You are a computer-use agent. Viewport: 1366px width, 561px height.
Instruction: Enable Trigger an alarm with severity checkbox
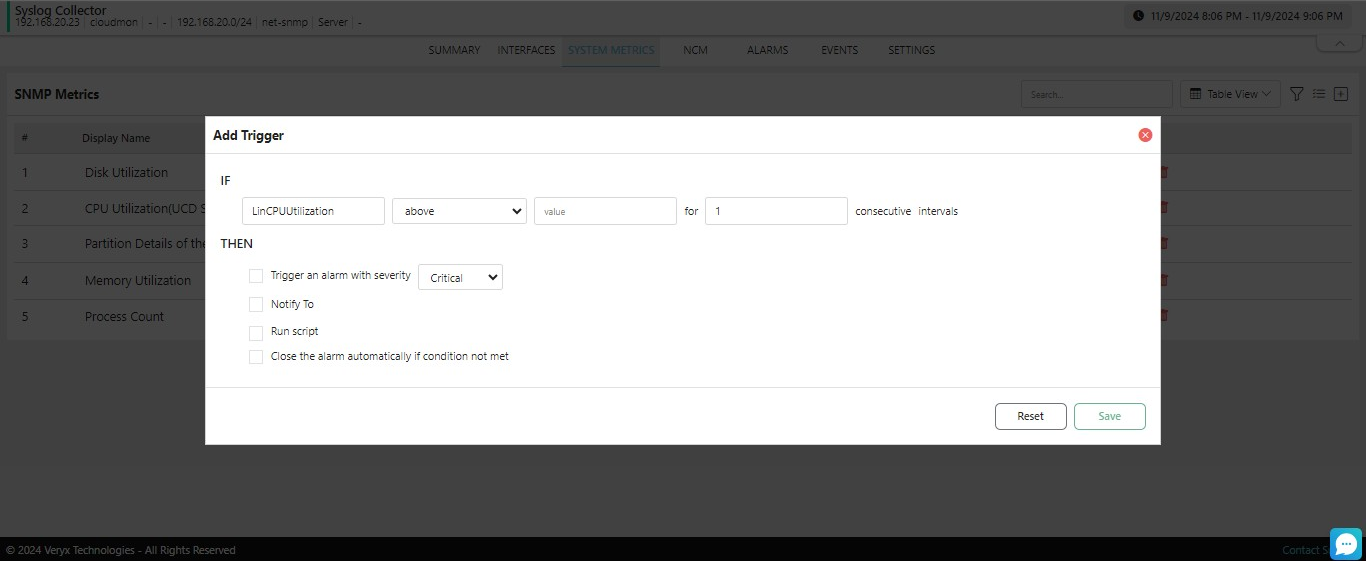256,276
